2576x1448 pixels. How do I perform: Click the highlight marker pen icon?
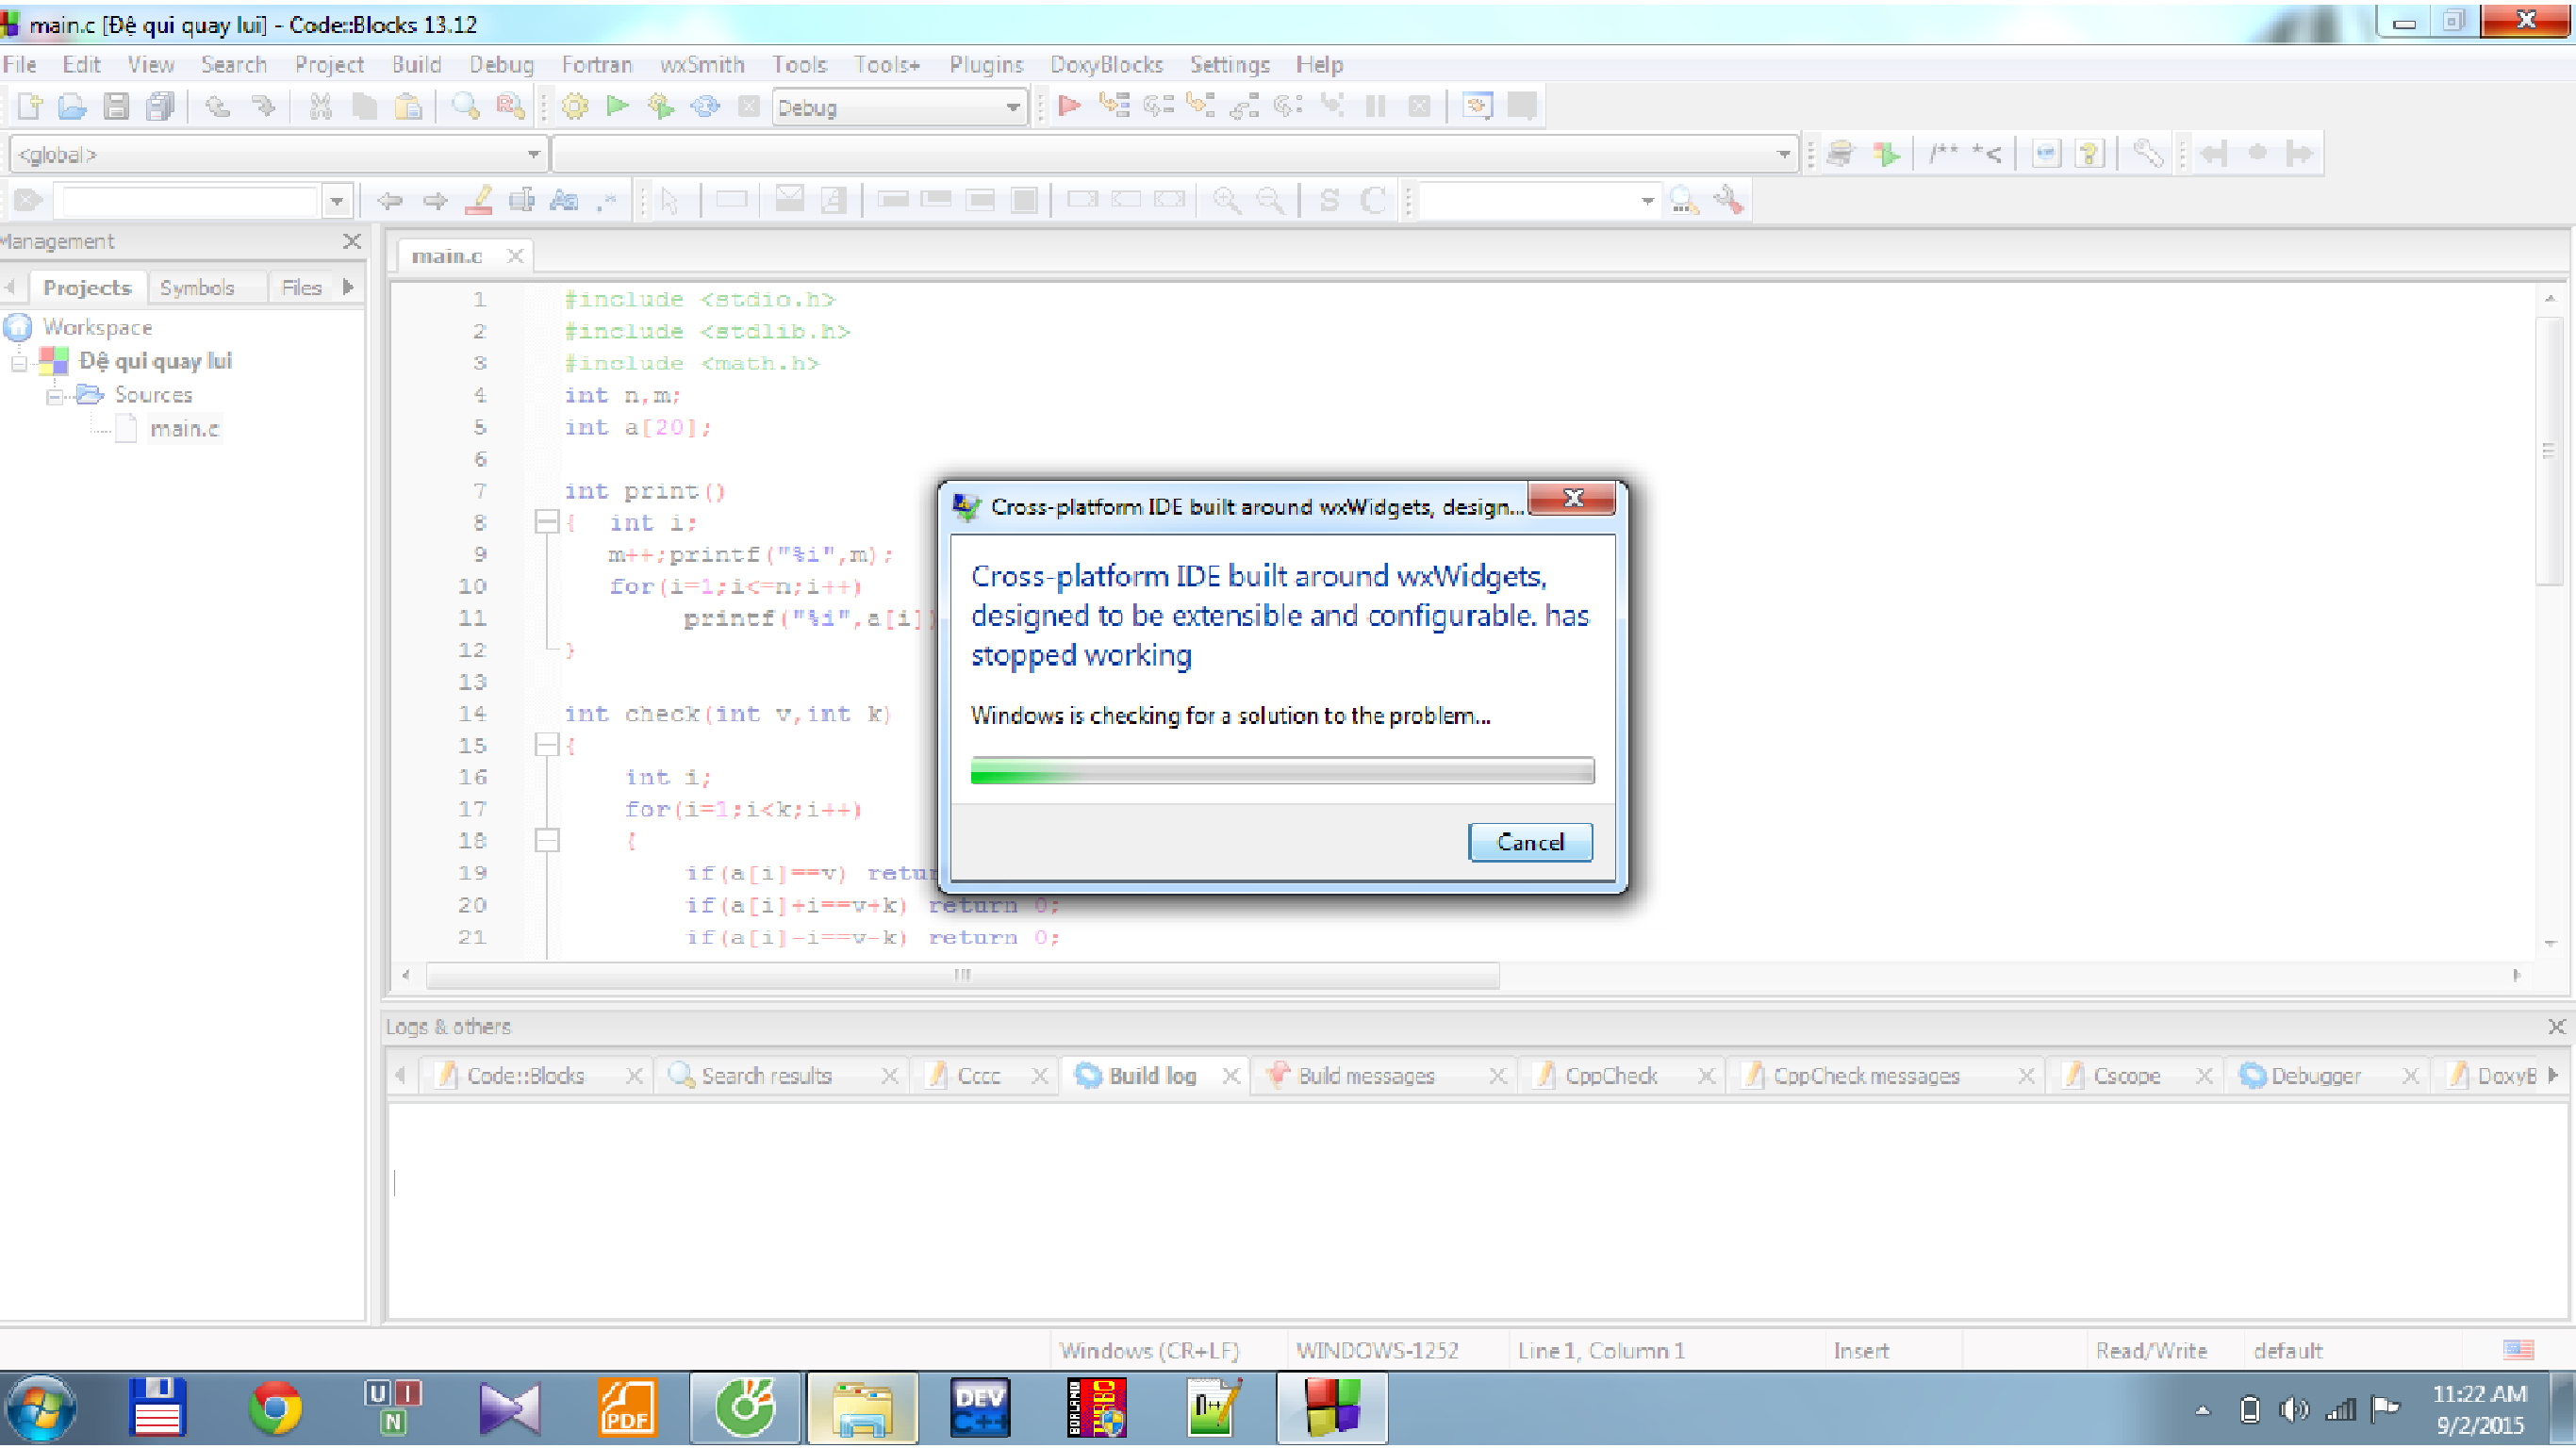[x=478, y=201]
